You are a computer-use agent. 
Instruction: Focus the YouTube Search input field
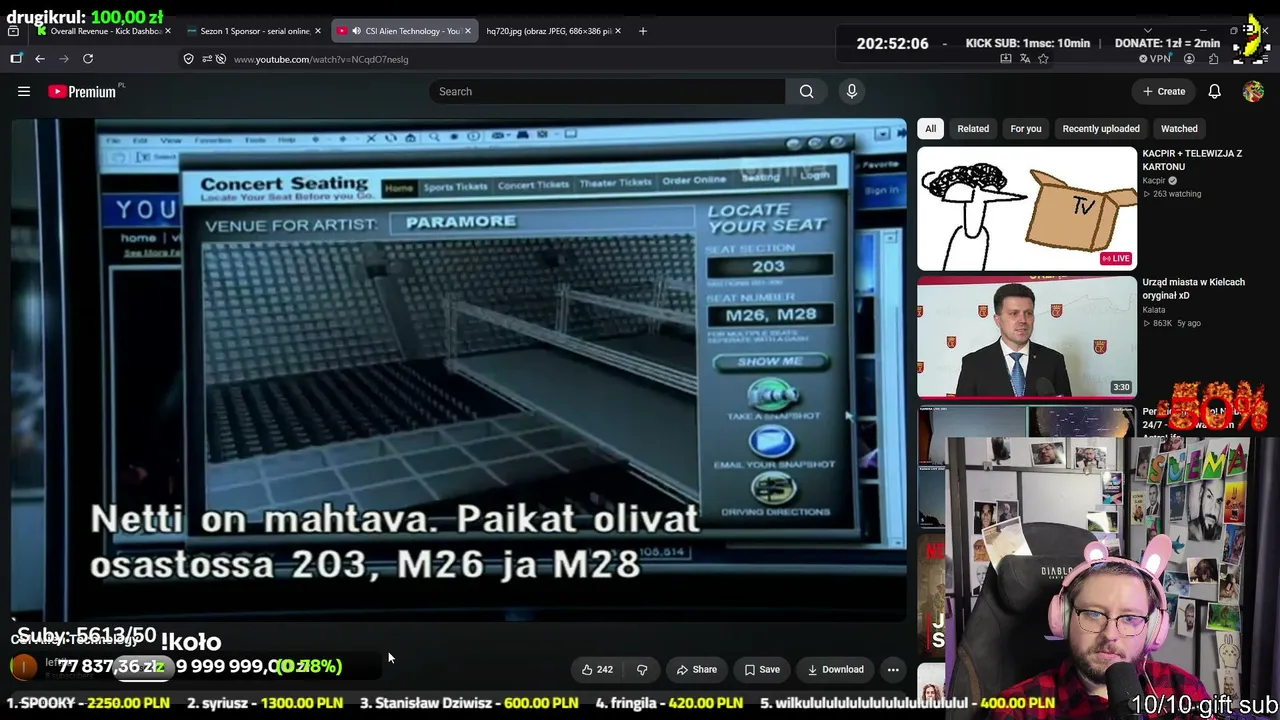tap(606, 91)
